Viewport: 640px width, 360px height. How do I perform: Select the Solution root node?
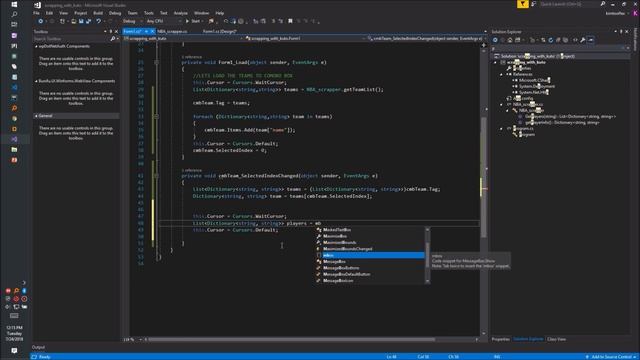pos(537,56)
